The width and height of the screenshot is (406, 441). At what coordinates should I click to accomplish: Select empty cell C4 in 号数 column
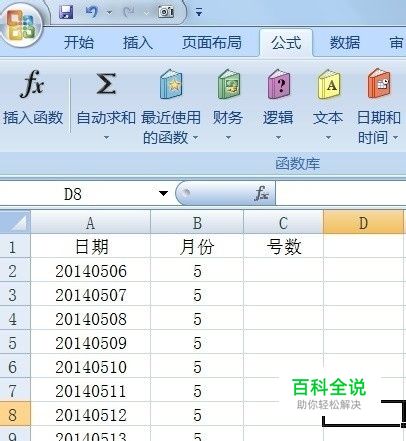pyautogui.click(x=283, y=319)
